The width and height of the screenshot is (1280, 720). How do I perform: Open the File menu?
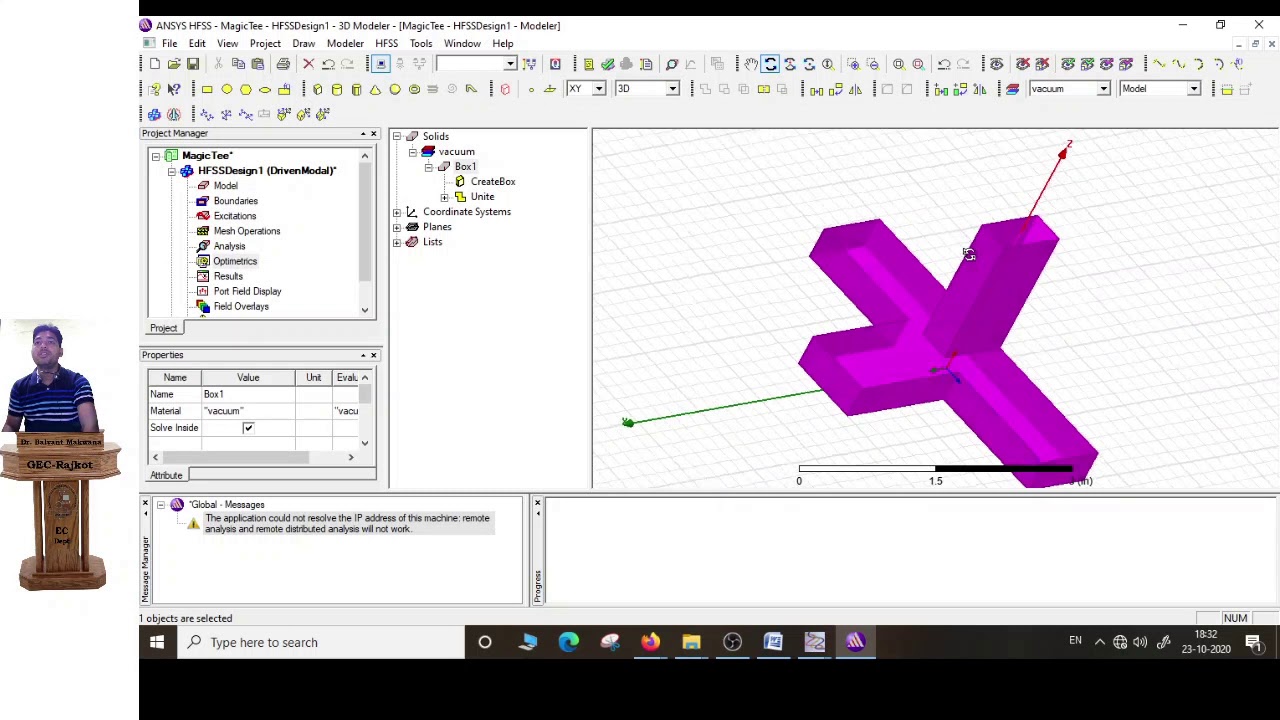[x=170, y=44]
